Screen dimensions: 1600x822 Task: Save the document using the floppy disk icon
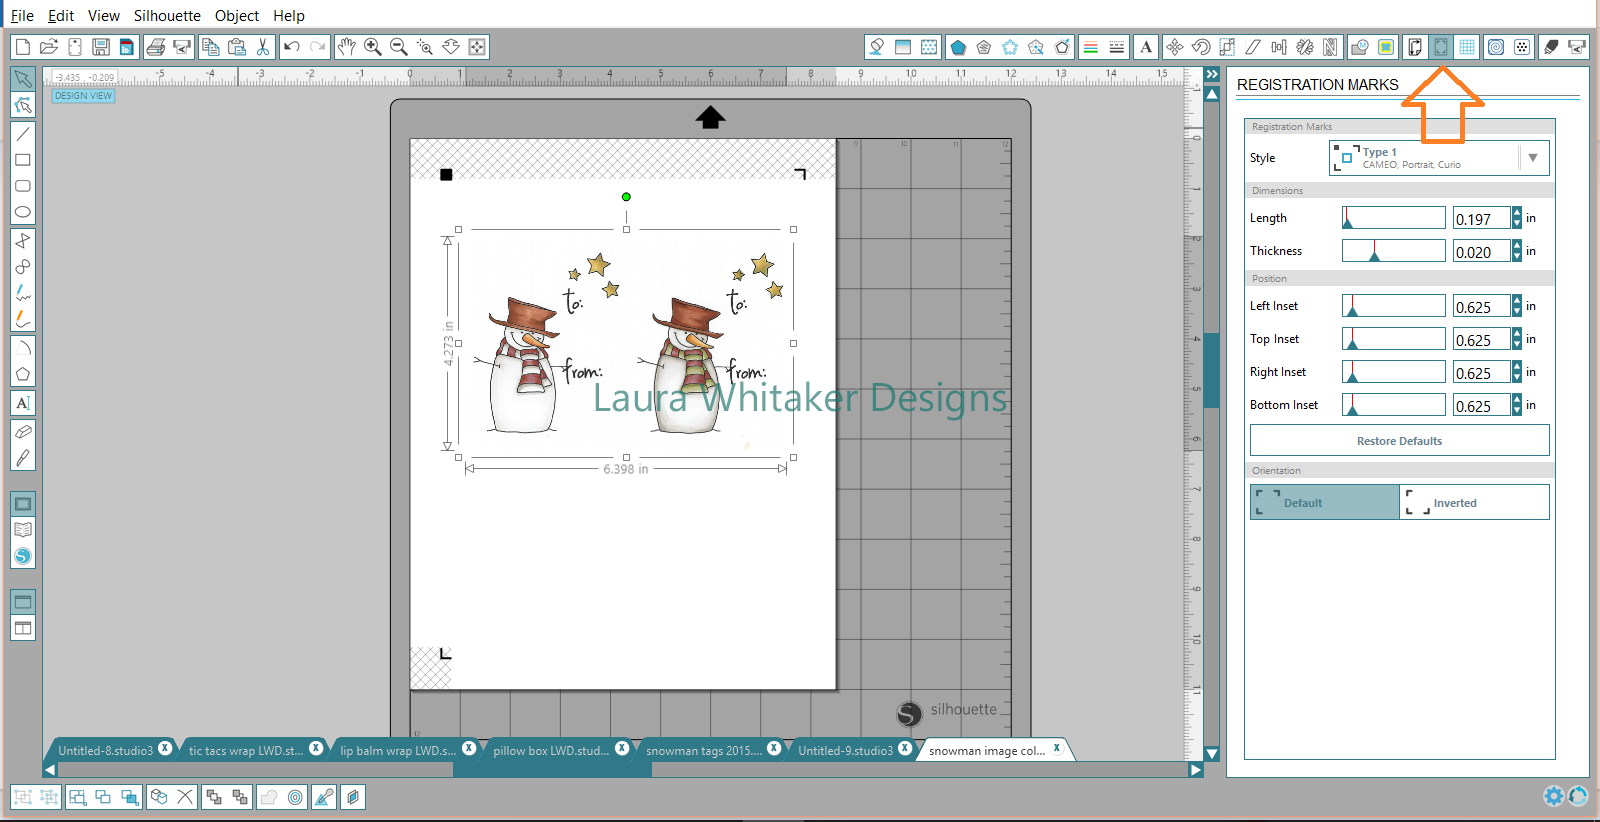[101, 47]
